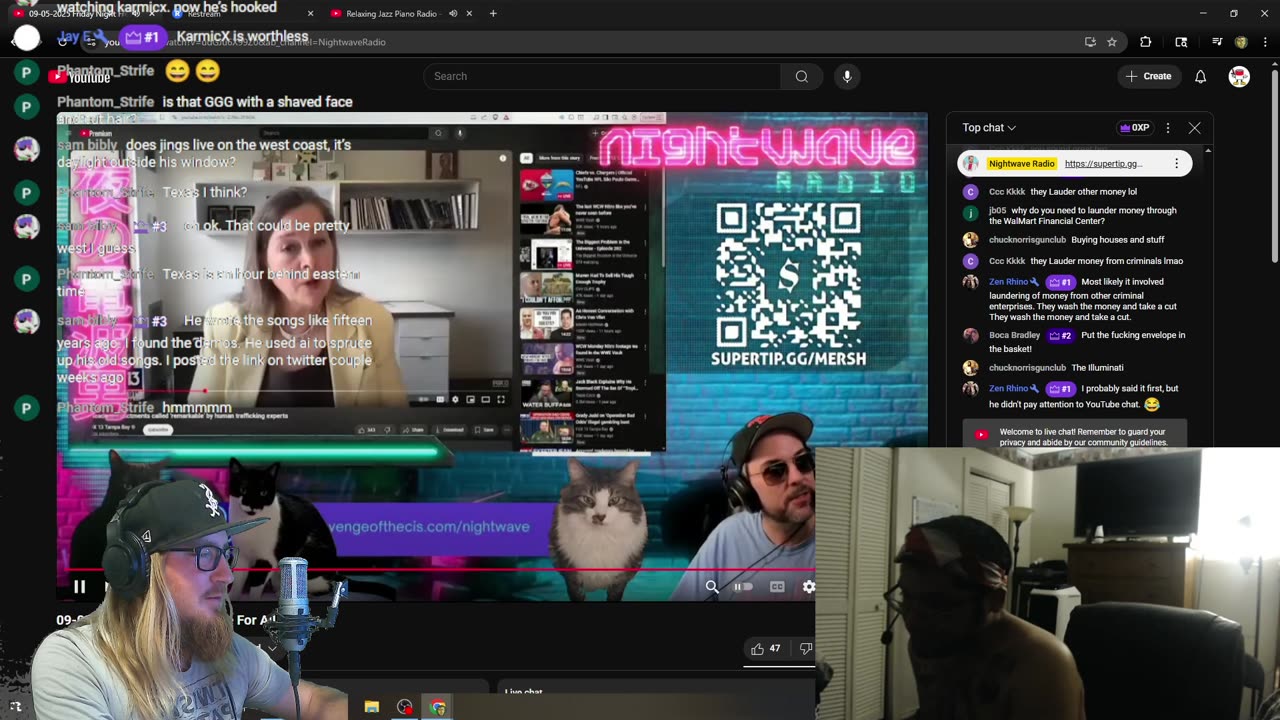Toggle closed captions on the video
The image size is (1280, 720).
[777, 587]
